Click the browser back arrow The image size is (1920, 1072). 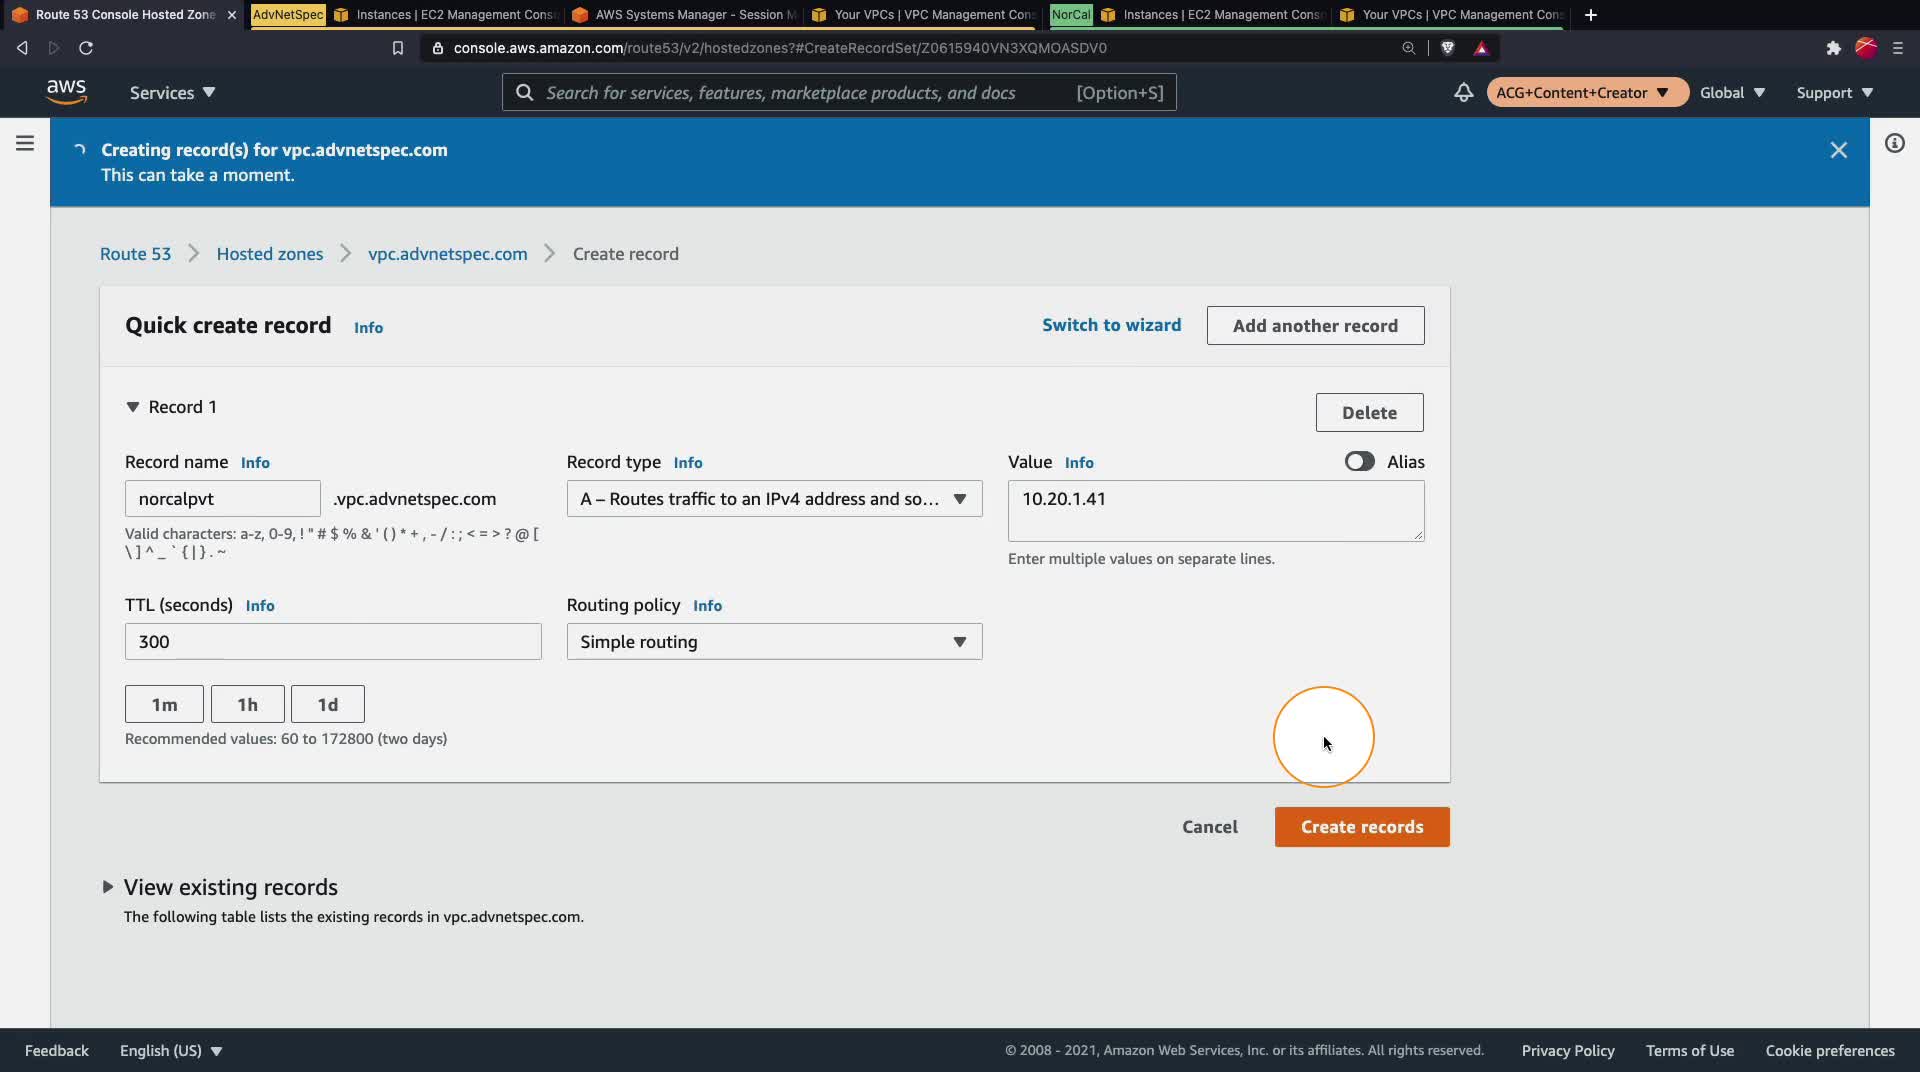pyautogui.click(x=22, y=48)
